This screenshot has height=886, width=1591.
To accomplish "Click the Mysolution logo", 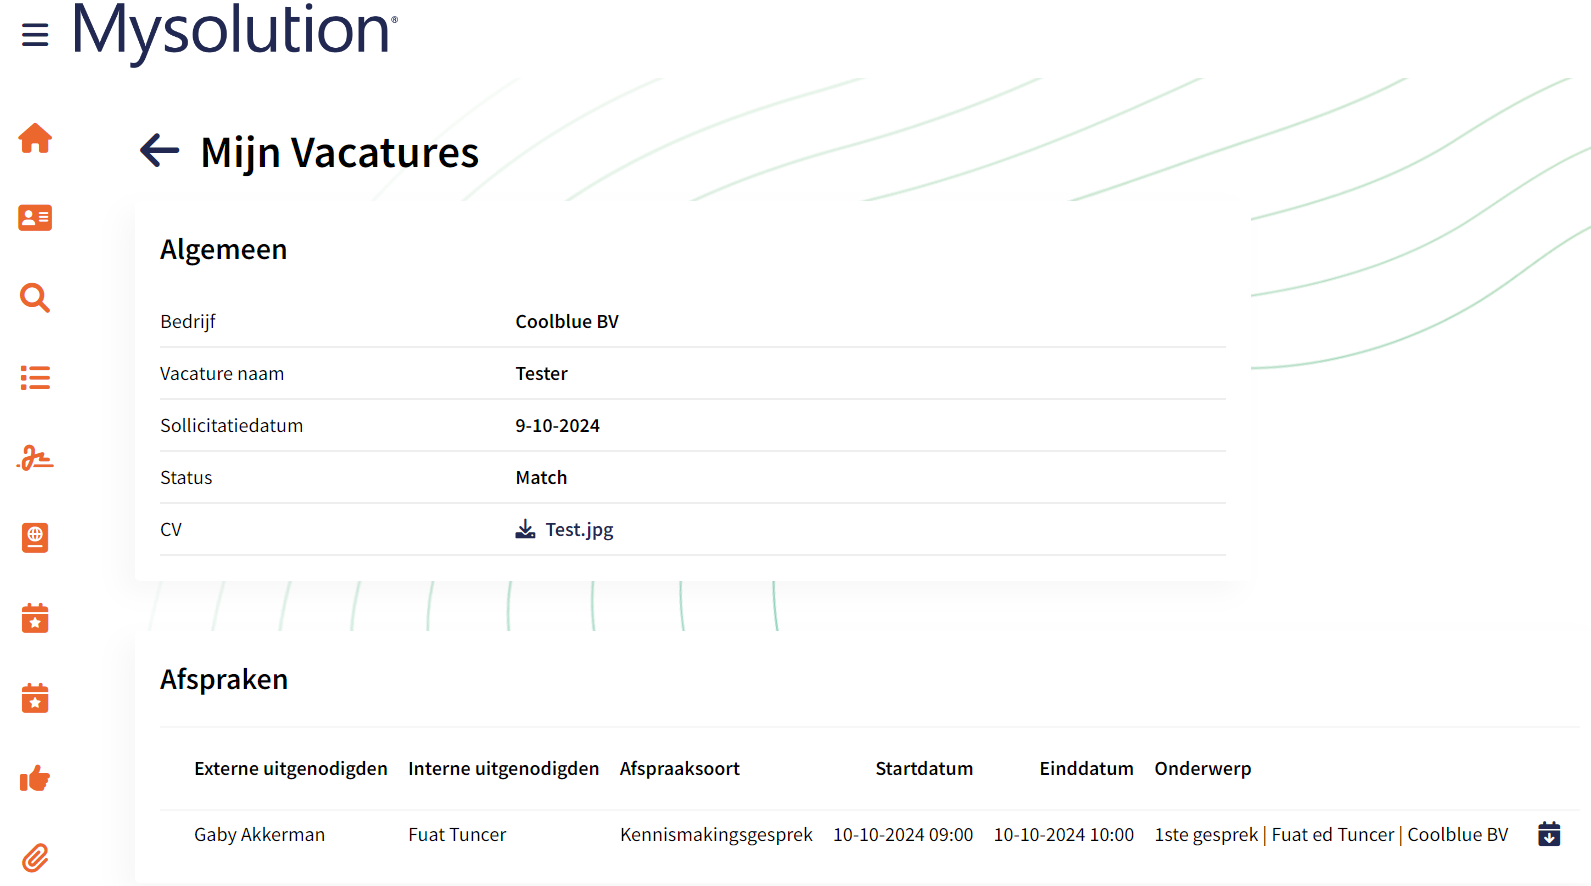I will coord(235,32).
